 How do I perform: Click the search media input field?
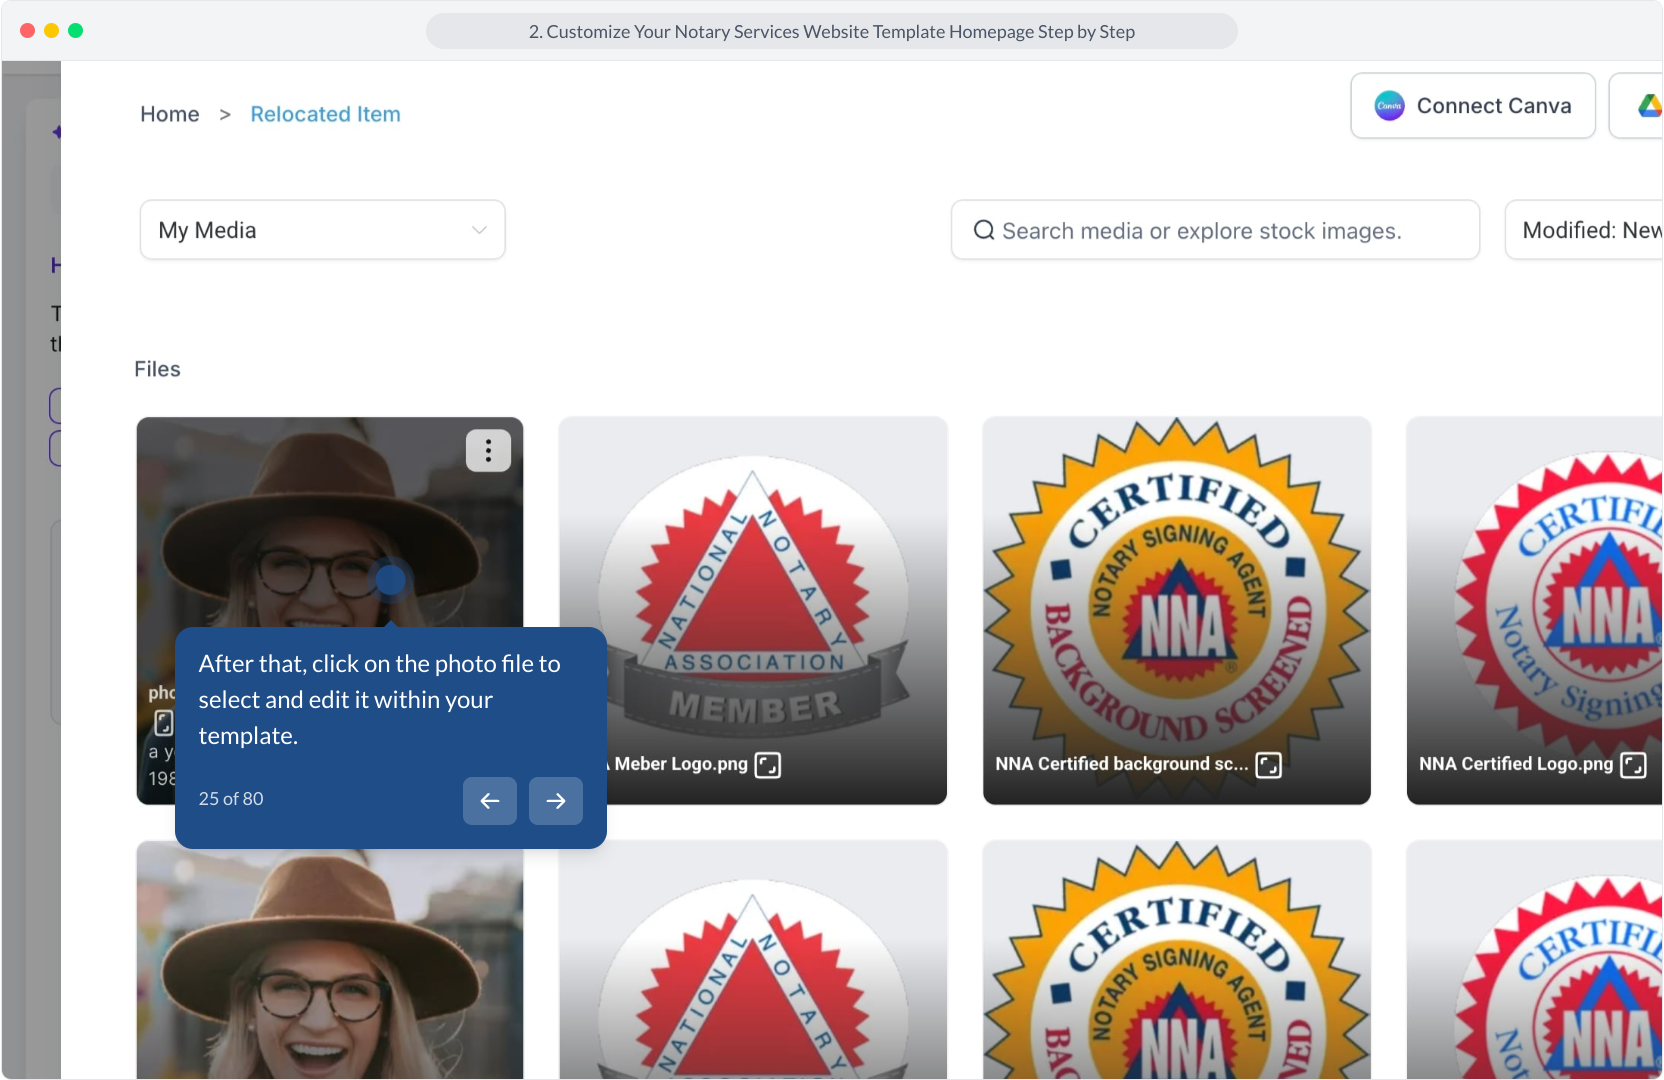[x=1215, y=230]
